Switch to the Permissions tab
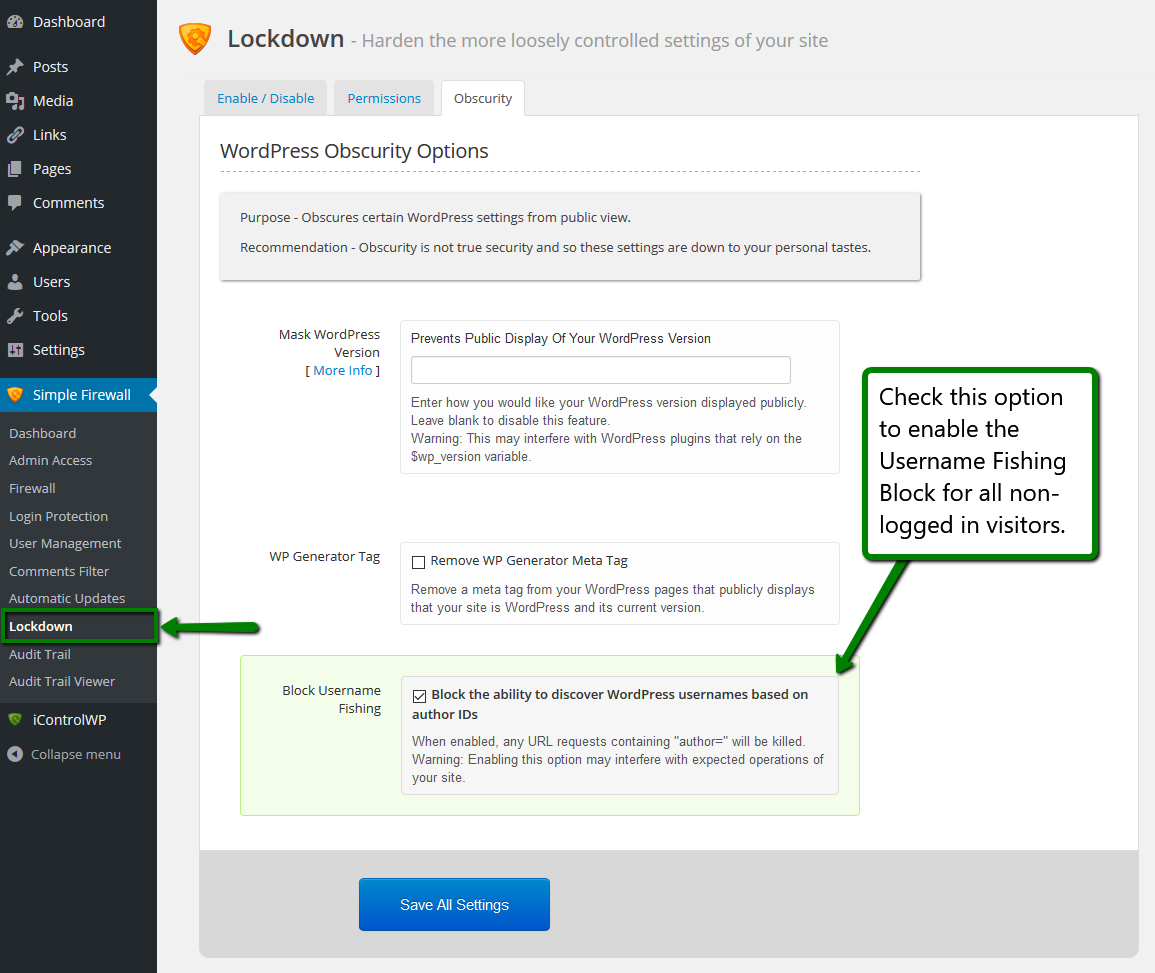The width and height of the screenshot is (1155, 973). coord(384,99)
